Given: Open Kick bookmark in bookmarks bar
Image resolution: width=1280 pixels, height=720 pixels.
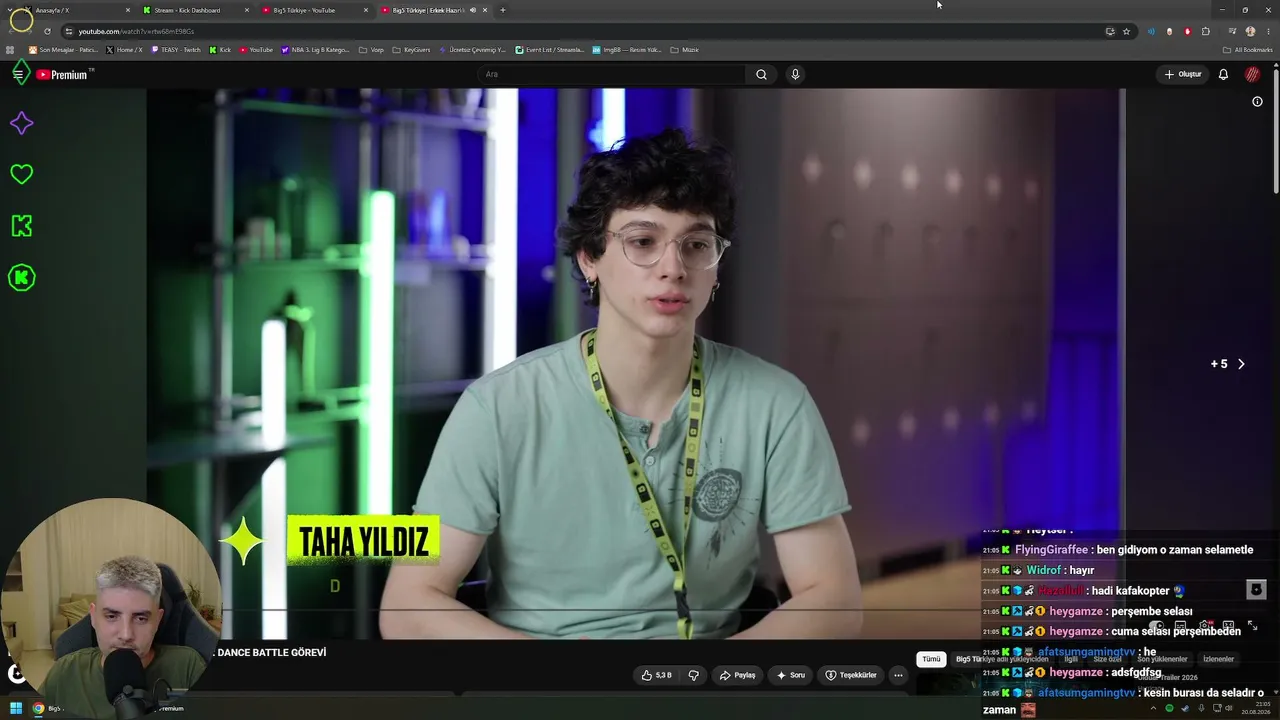Looking at the screenshot, I should tap(220, 49).
